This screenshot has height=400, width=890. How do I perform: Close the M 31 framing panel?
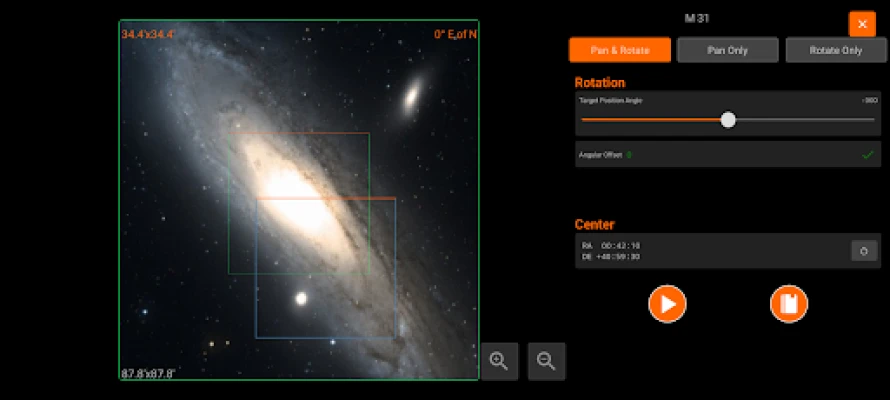coord(862,24)
